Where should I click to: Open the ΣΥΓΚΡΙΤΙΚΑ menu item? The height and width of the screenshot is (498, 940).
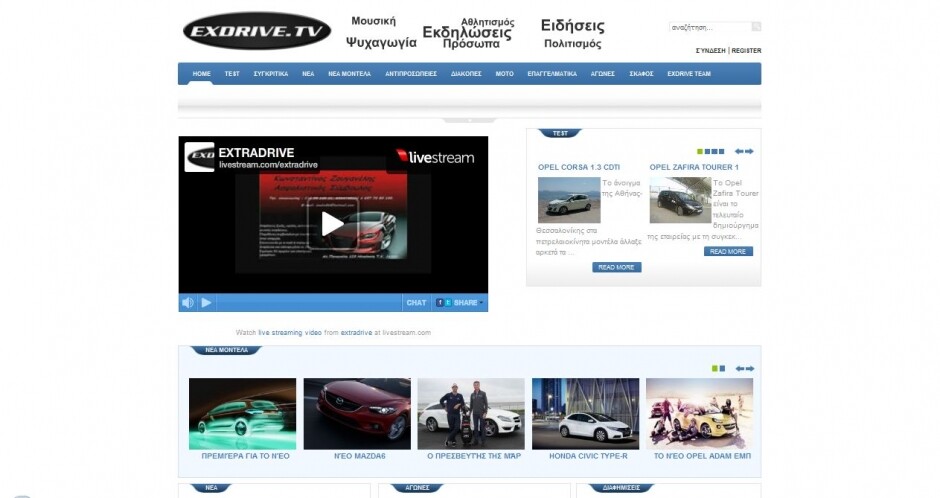tap(271, 74)
